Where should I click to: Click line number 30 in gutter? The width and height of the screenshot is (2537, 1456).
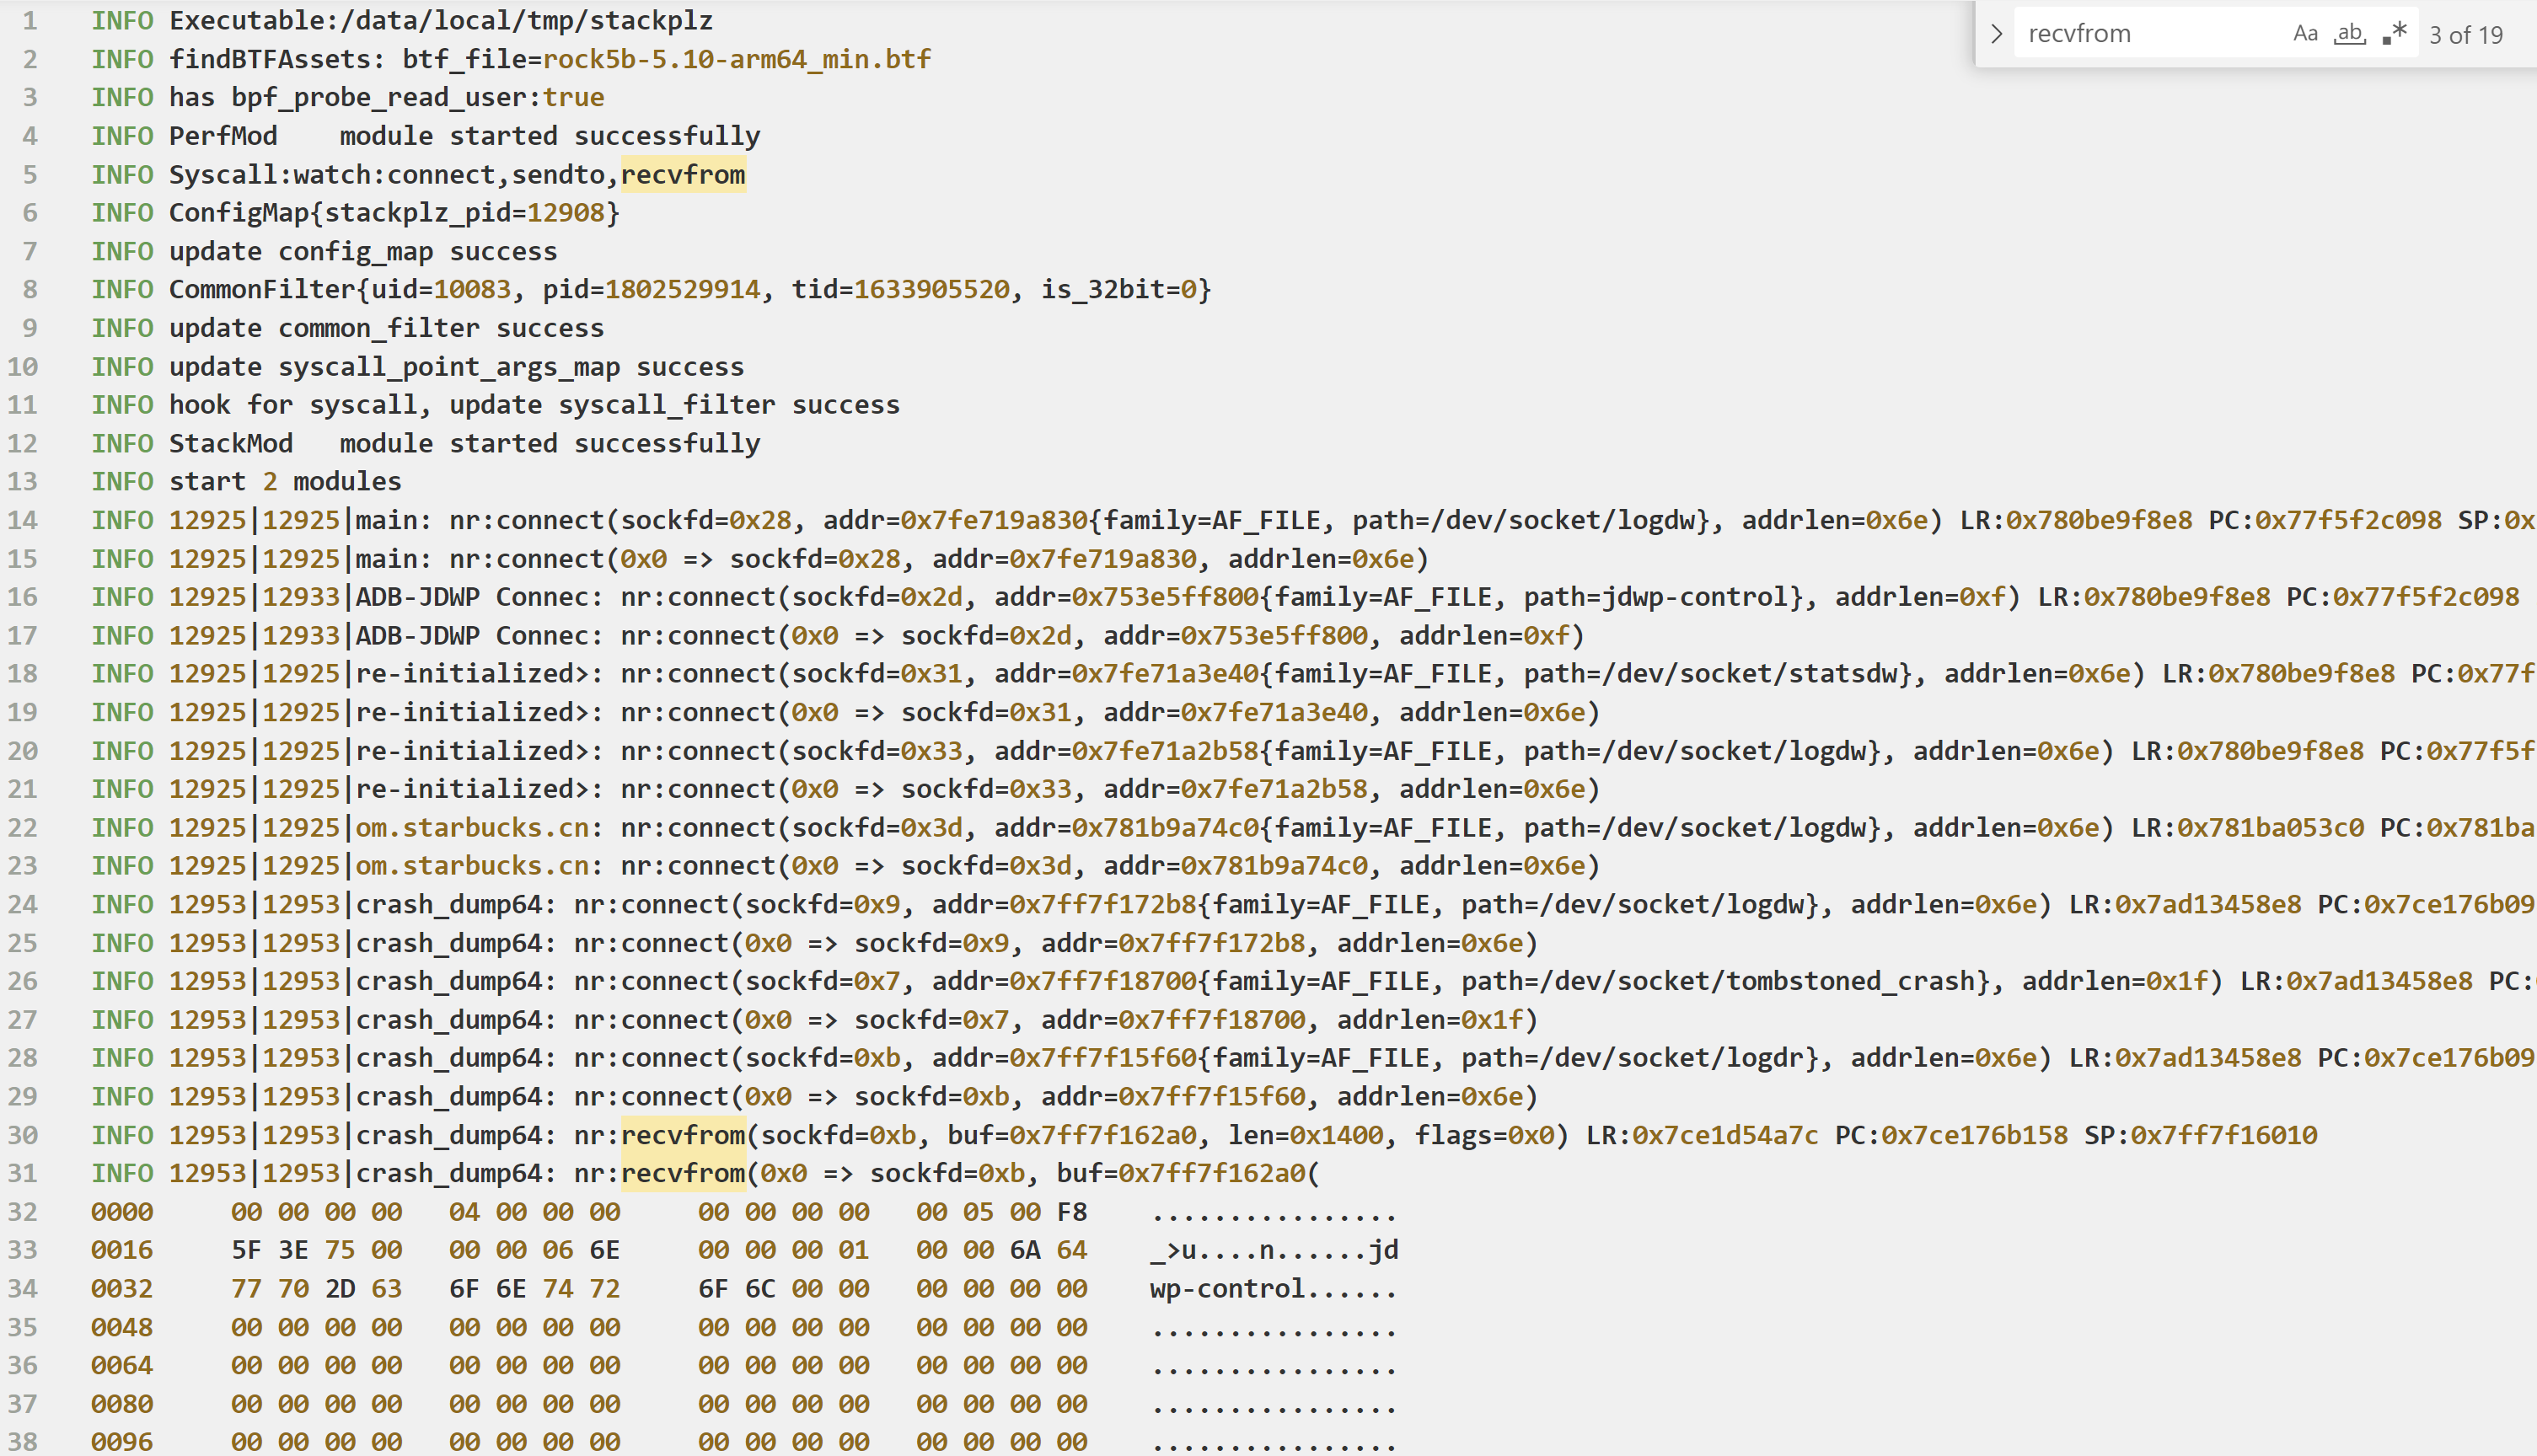[24, 1135]
